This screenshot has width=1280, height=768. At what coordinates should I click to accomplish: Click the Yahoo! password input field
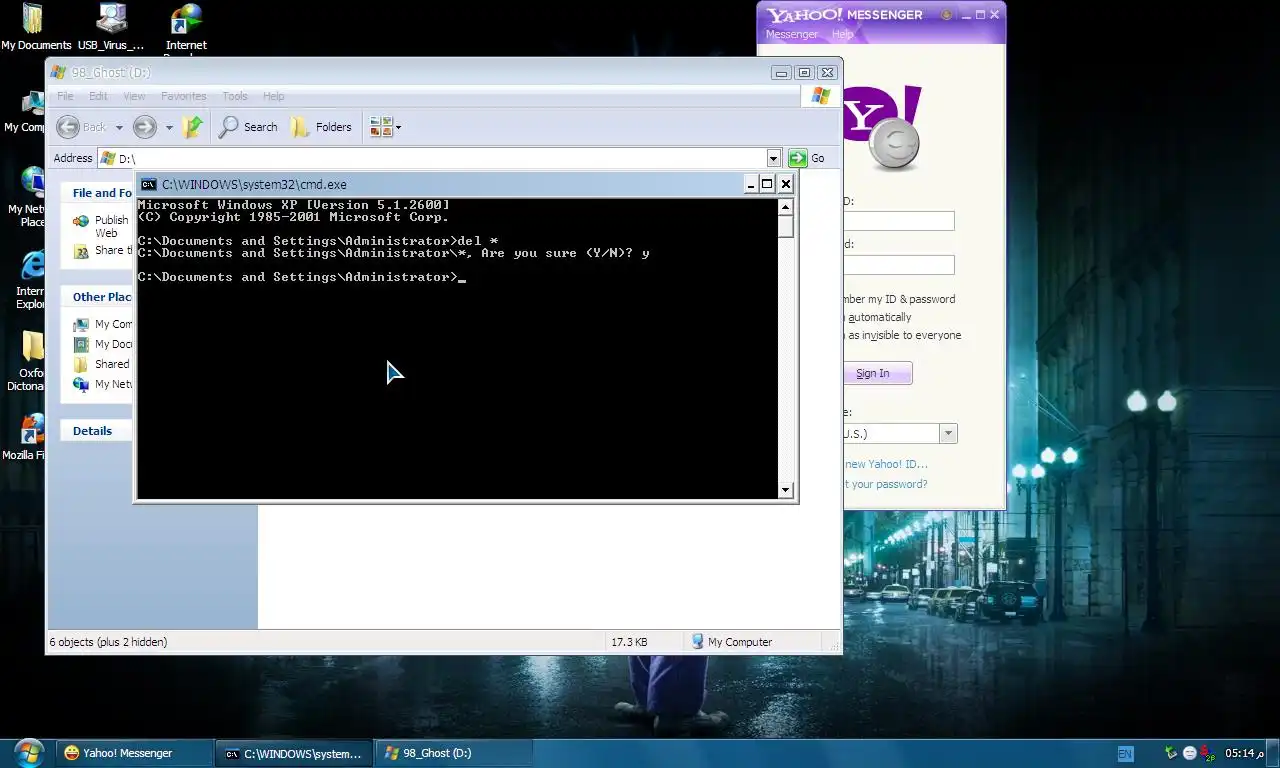coord(899,265)
